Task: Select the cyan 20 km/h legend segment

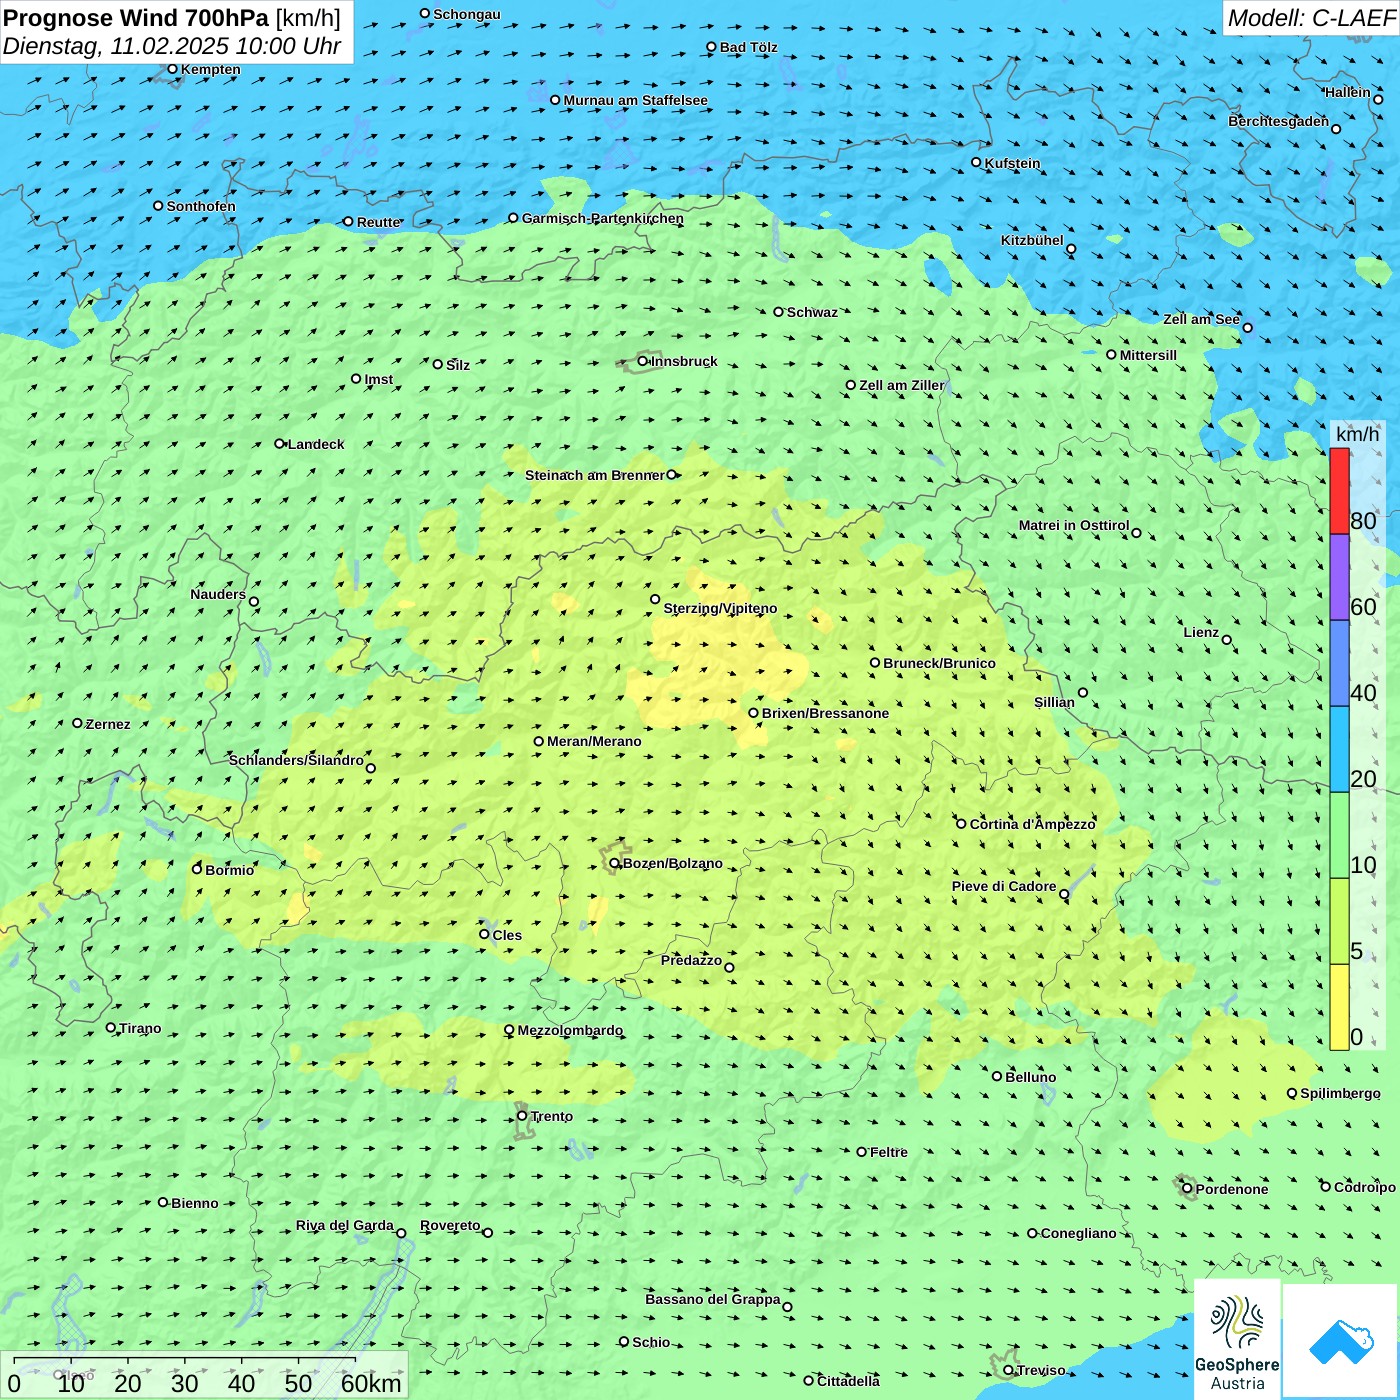Action: [1339, 749]
